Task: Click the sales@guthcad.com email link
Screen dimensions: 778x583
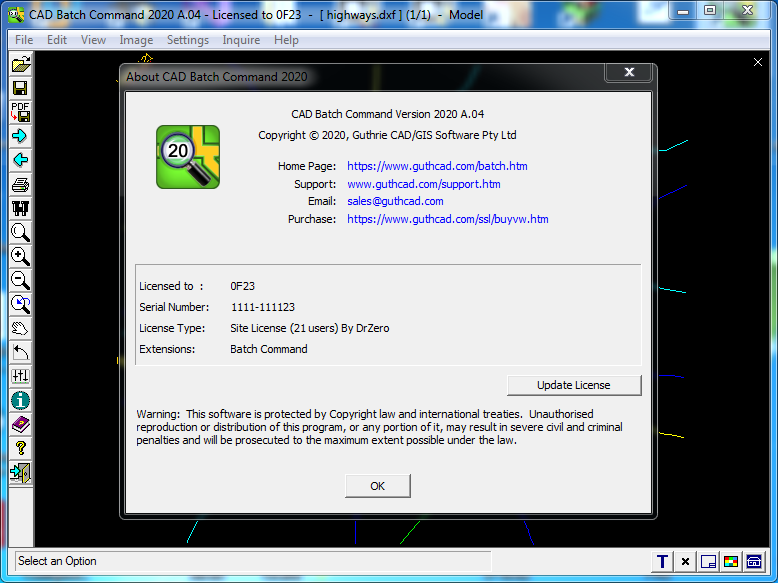Action: (x=395, y=201)
